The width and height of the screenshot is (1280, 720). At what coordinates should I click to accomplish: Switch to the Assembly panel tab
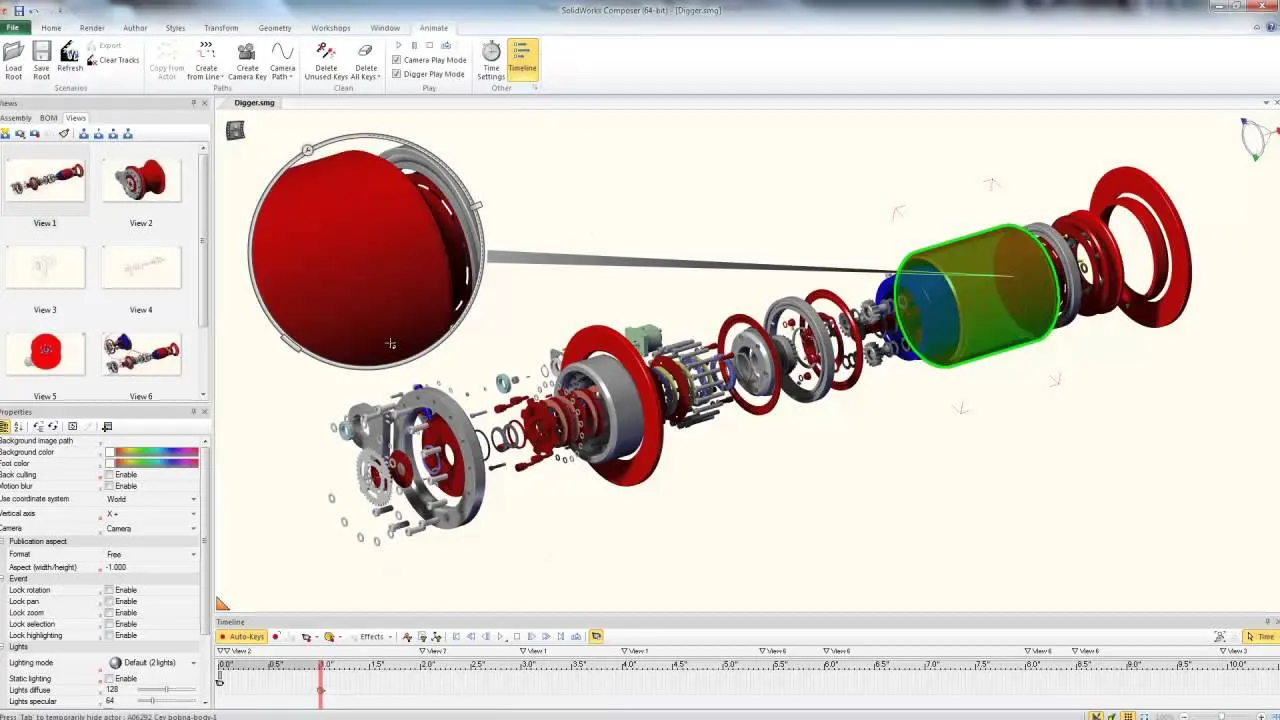coord(15,118)
